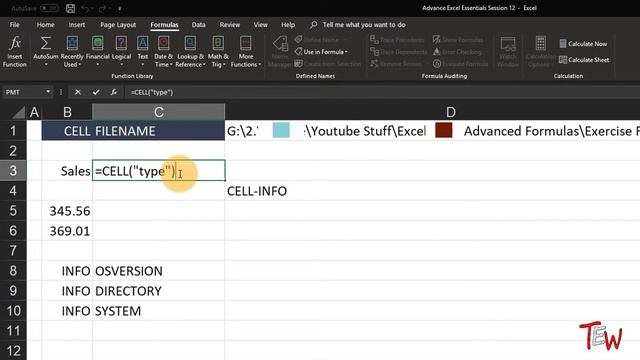Confirm the formula with the checkmark
Screen dimensions: 640x360
point(96,92)
